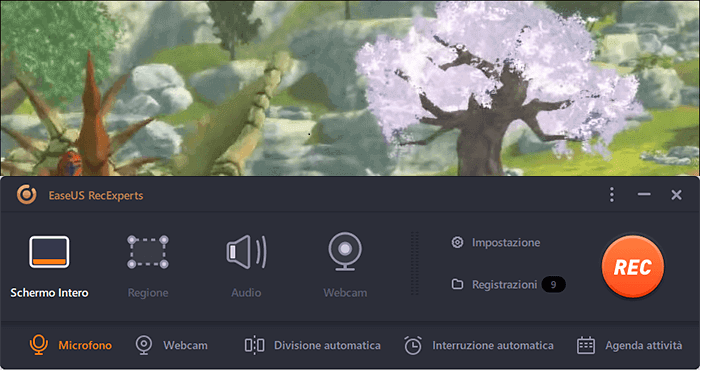Select Schermo Intero full screen mode icon
Image resolution: width=701 pixels, height=370 pixels.
click(49, 252)
